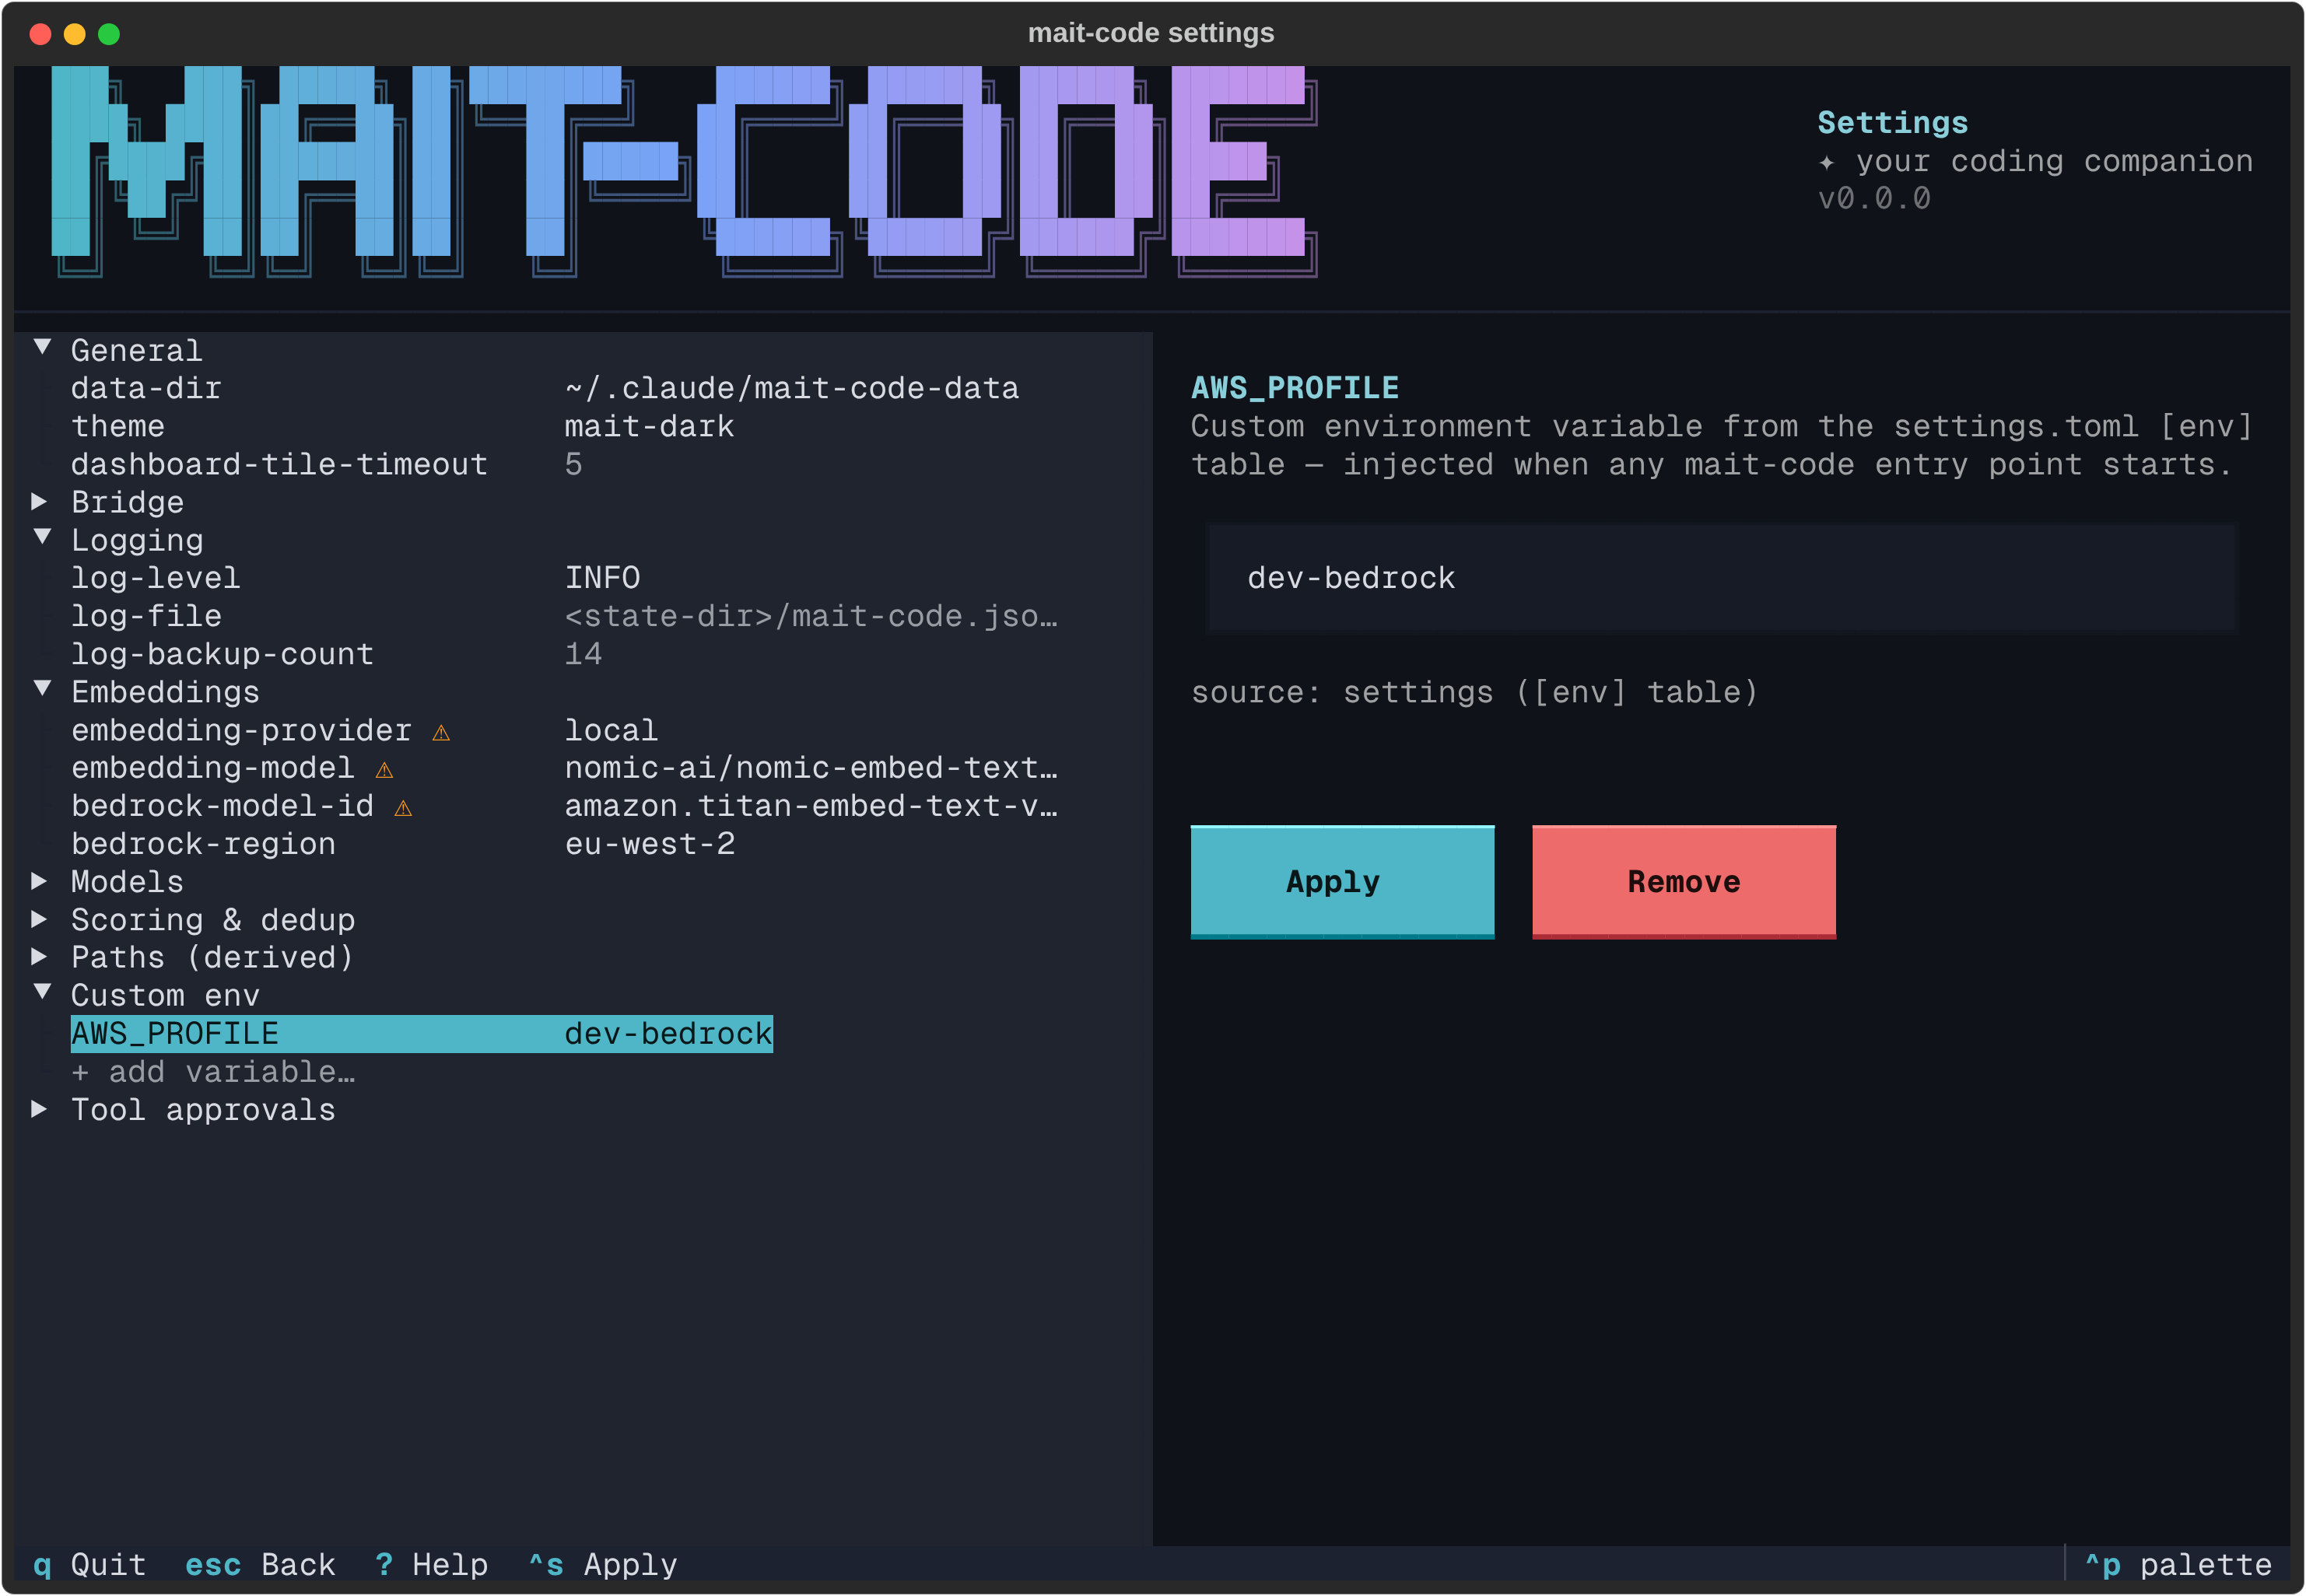Click the green macOS zoom window button
This screenshot has height=1596, width=2306.
point(109,34)
